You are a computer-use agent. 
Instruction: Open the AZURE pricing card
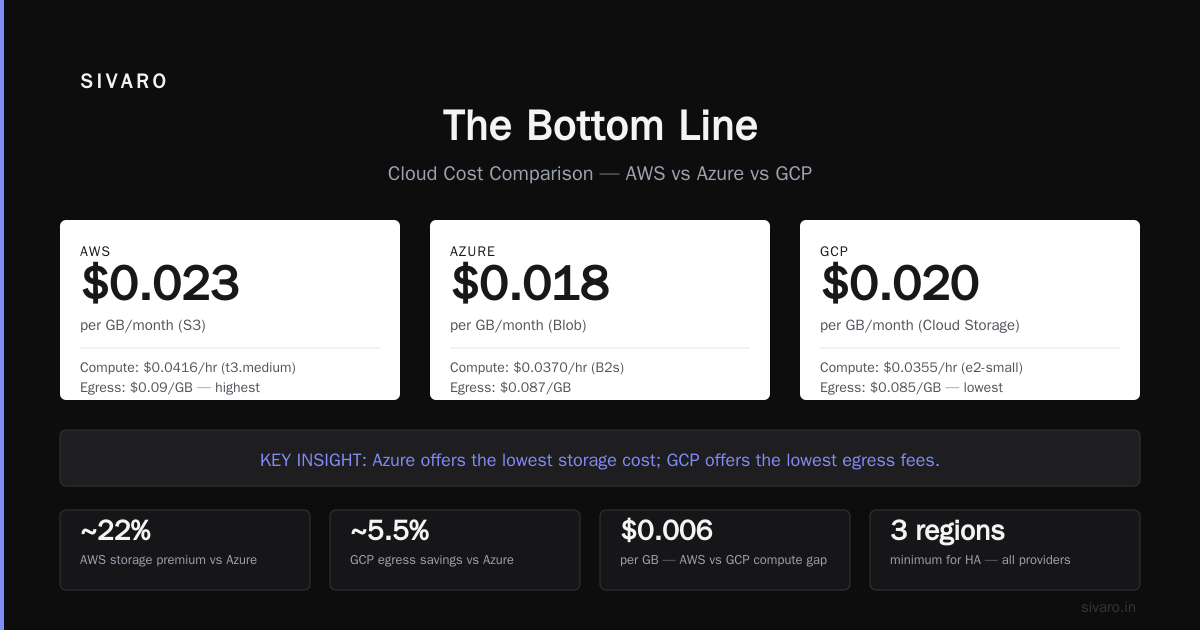coord(600,310)
